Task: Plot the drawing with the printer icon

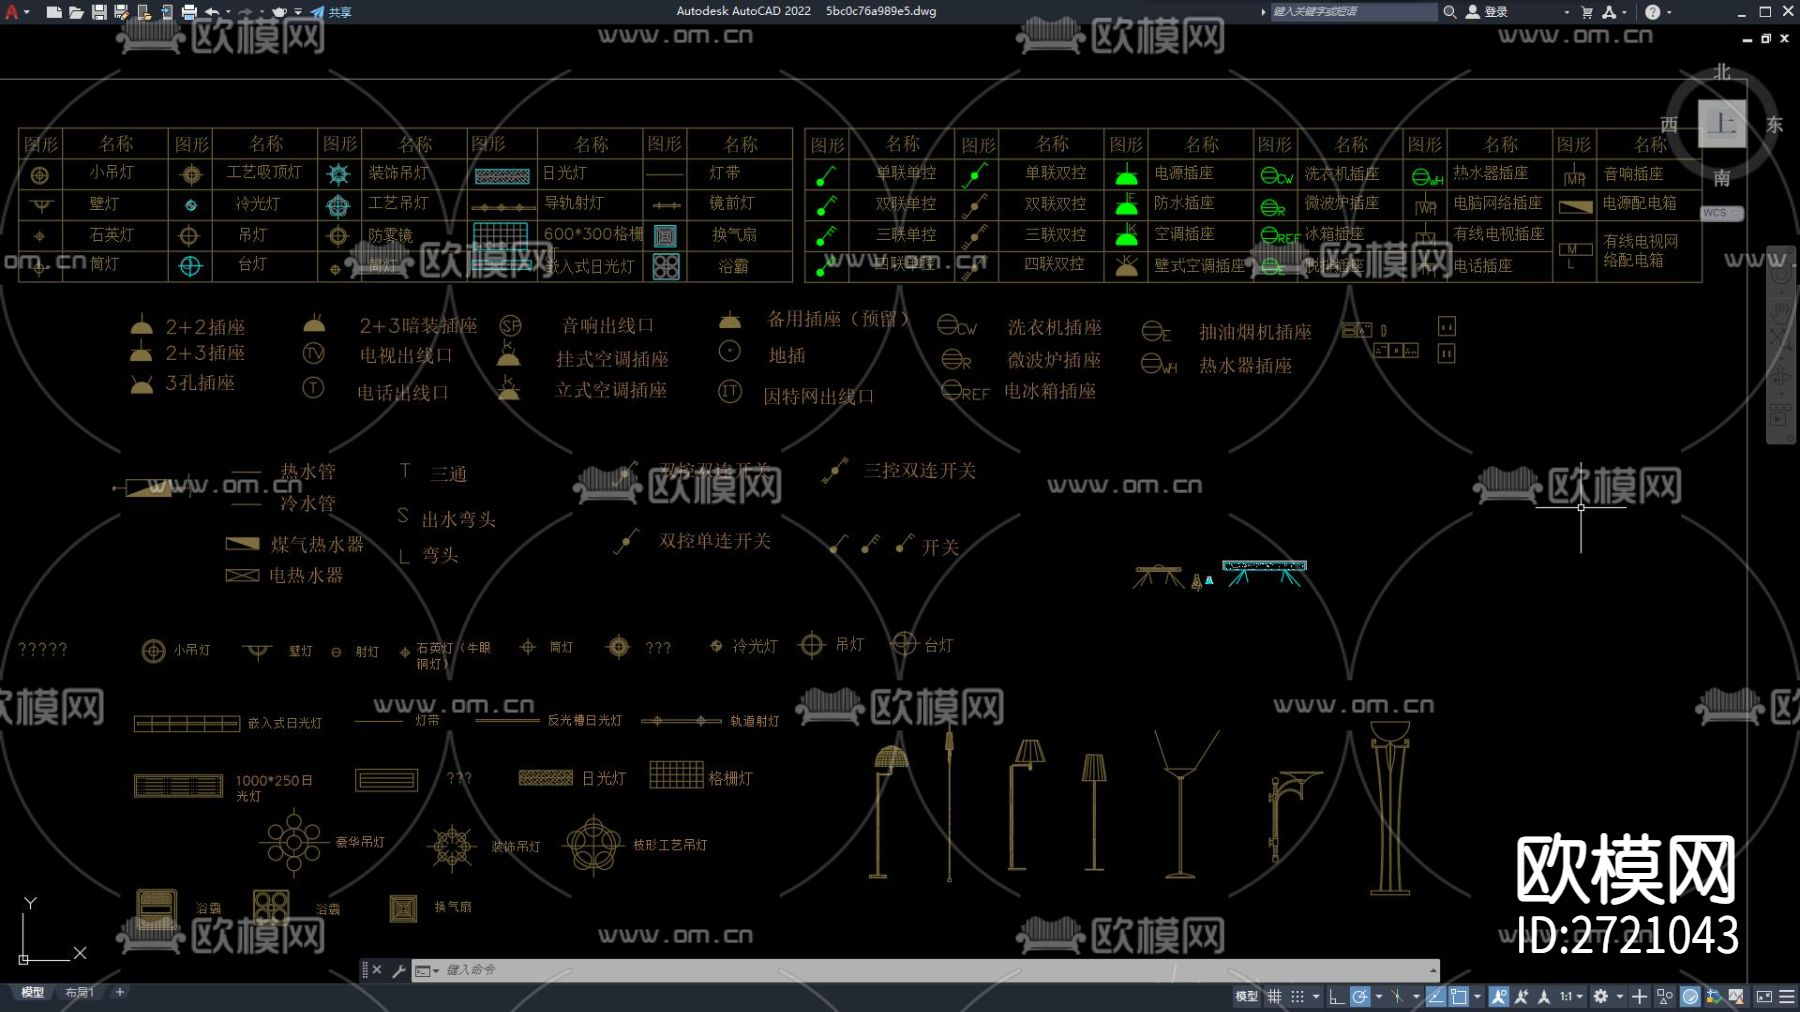Action: pos(189,12)
